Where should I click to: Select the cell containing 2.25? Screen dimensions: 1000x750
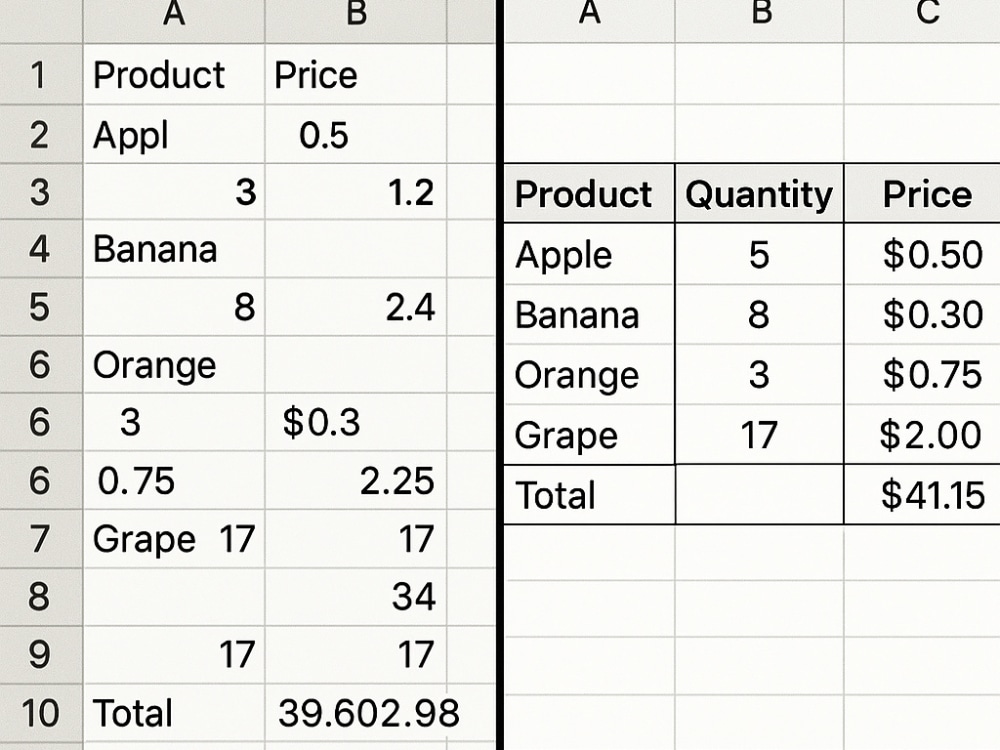[355, 480]
